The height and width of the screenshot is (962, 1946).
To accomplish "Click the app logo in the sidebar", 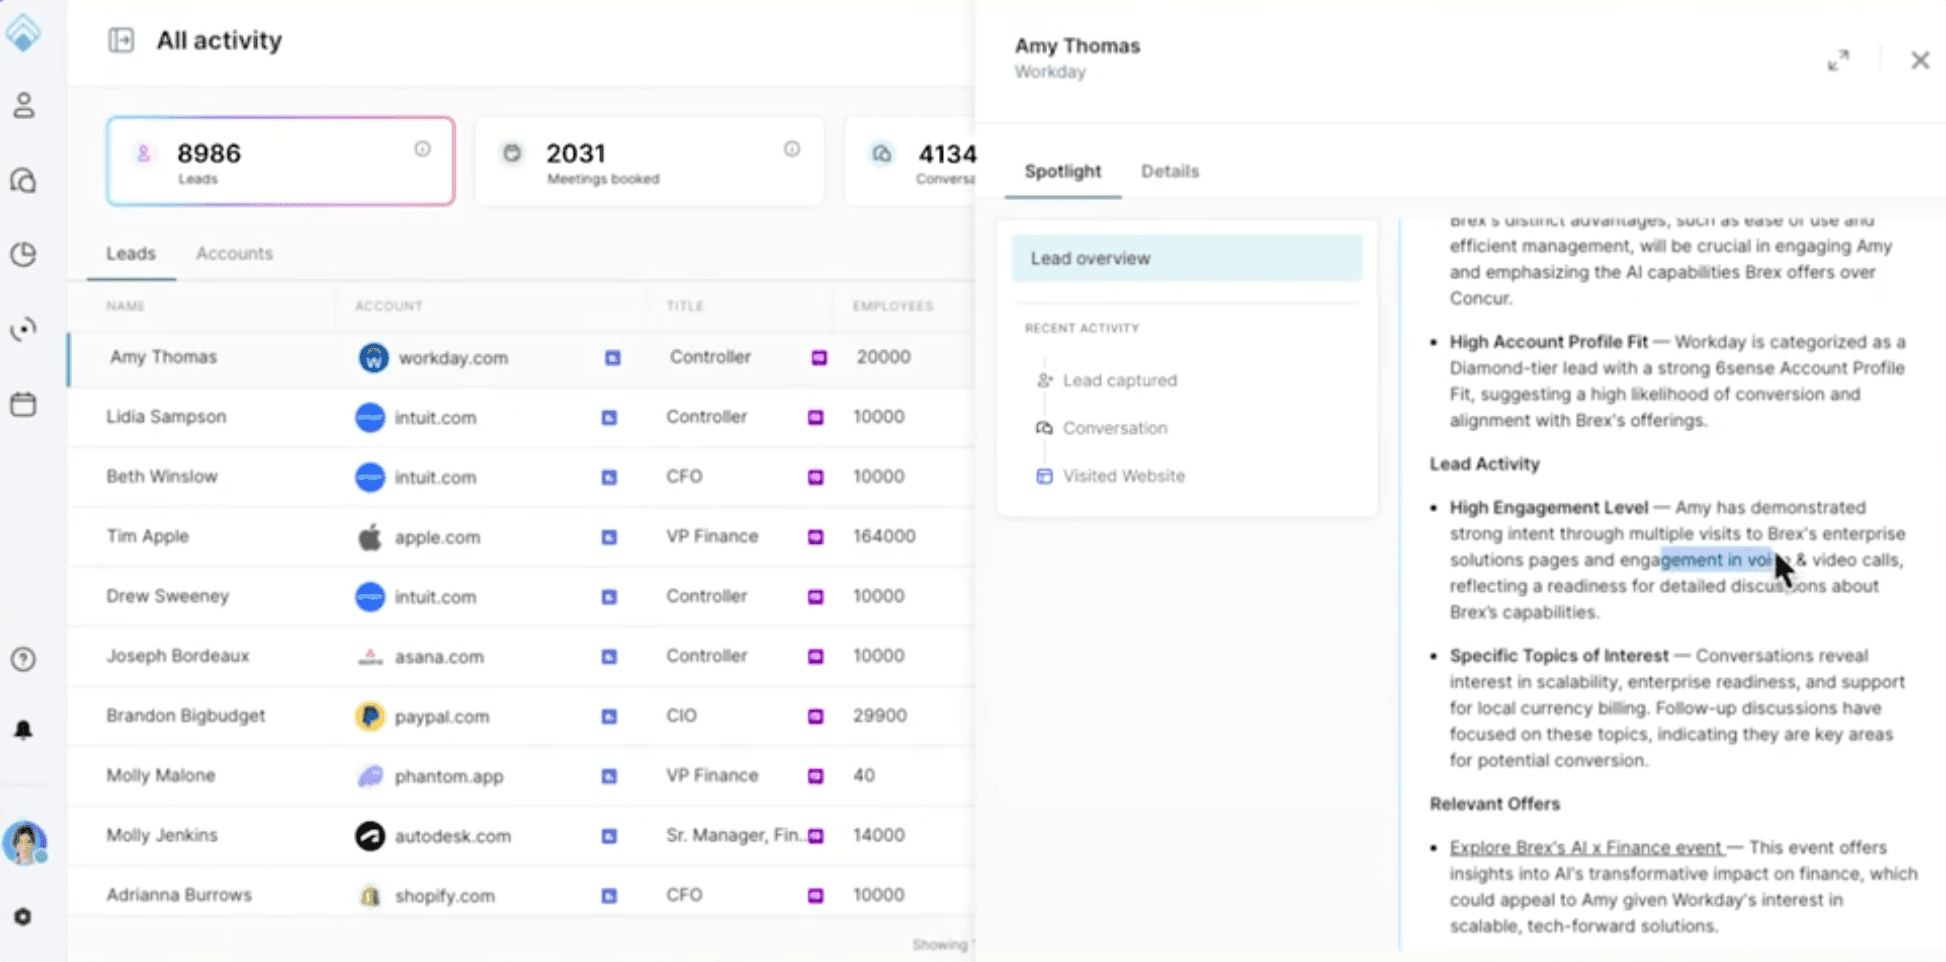I will [x=23, y=32].
